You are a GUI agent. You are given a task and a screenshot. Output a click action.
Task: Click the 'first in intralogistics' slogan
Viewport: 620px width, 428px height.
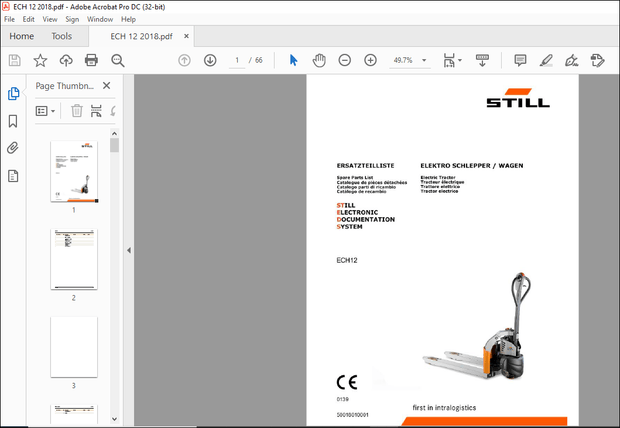(444, 407)
